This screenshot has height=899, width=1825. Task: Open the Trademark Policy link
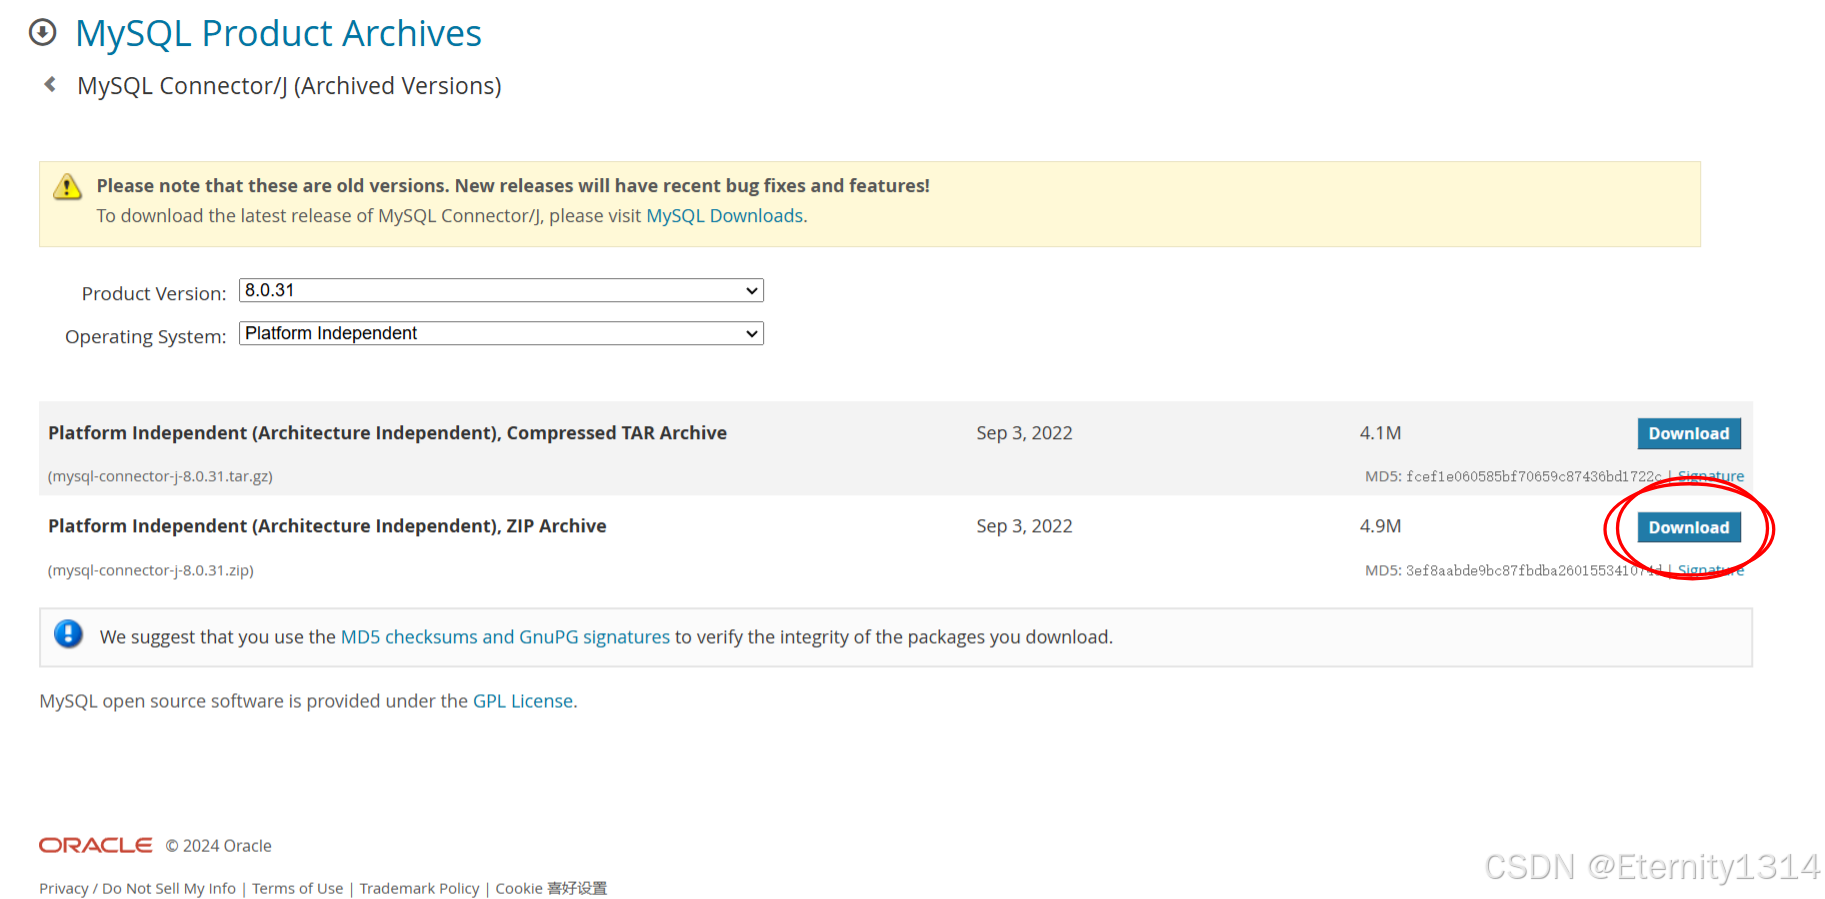click(419, 888)
